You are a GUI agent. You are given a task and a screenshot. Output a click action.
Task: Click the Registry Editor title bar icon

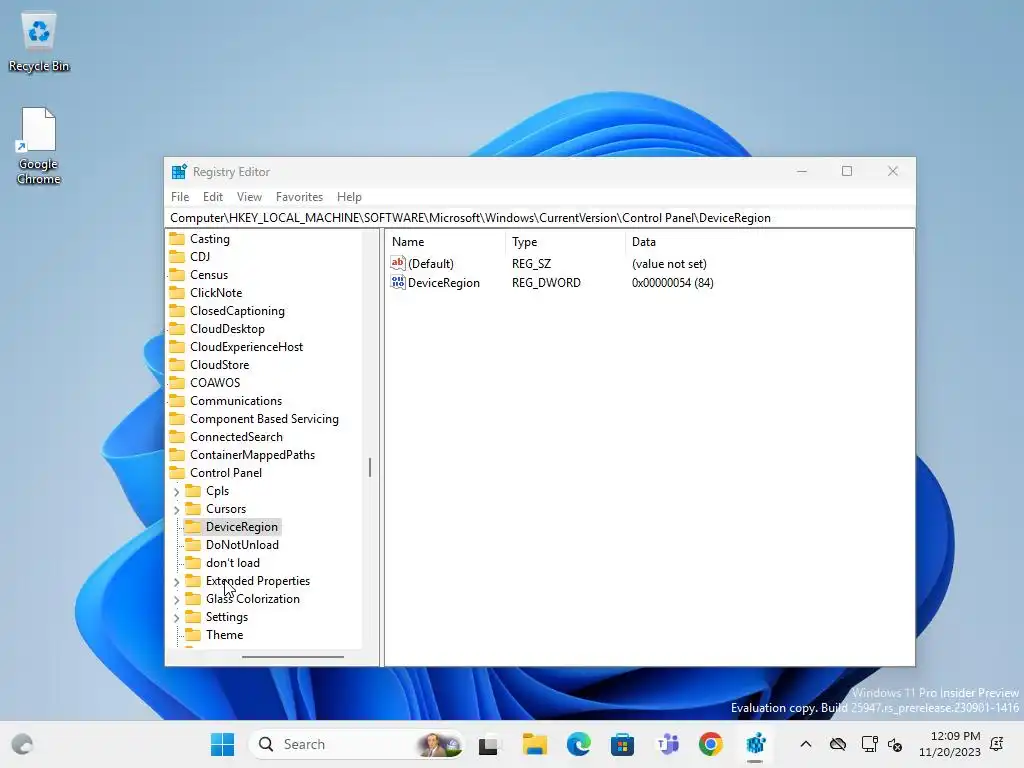tap(179, 172)
